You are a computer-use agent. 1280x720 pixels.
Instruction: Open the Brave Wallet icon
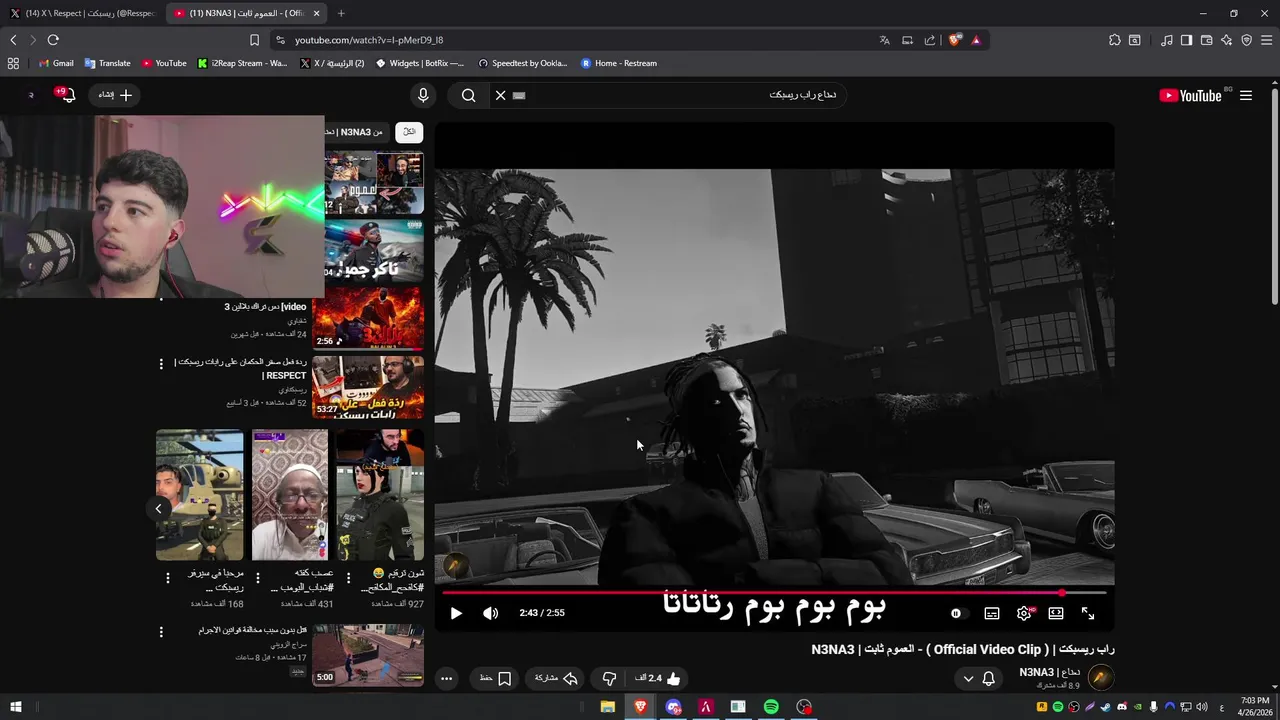point(1206,40)
